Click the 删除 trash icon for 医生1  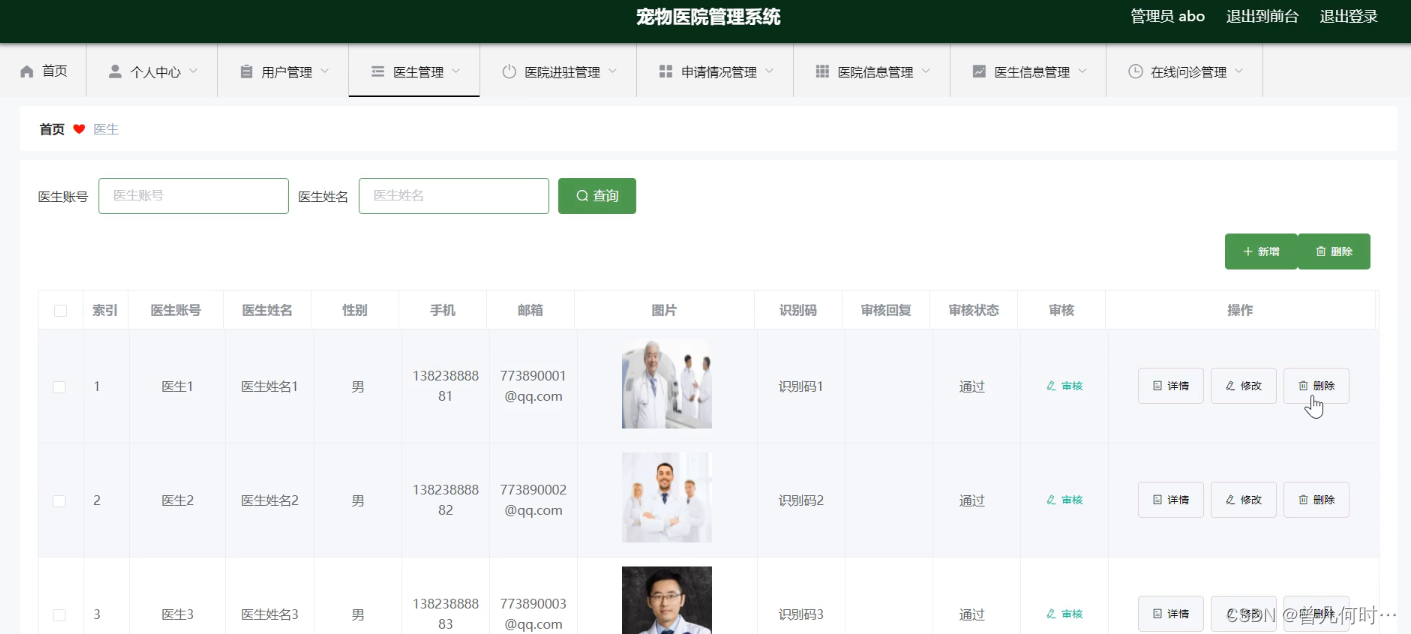tap(1303, 386)
